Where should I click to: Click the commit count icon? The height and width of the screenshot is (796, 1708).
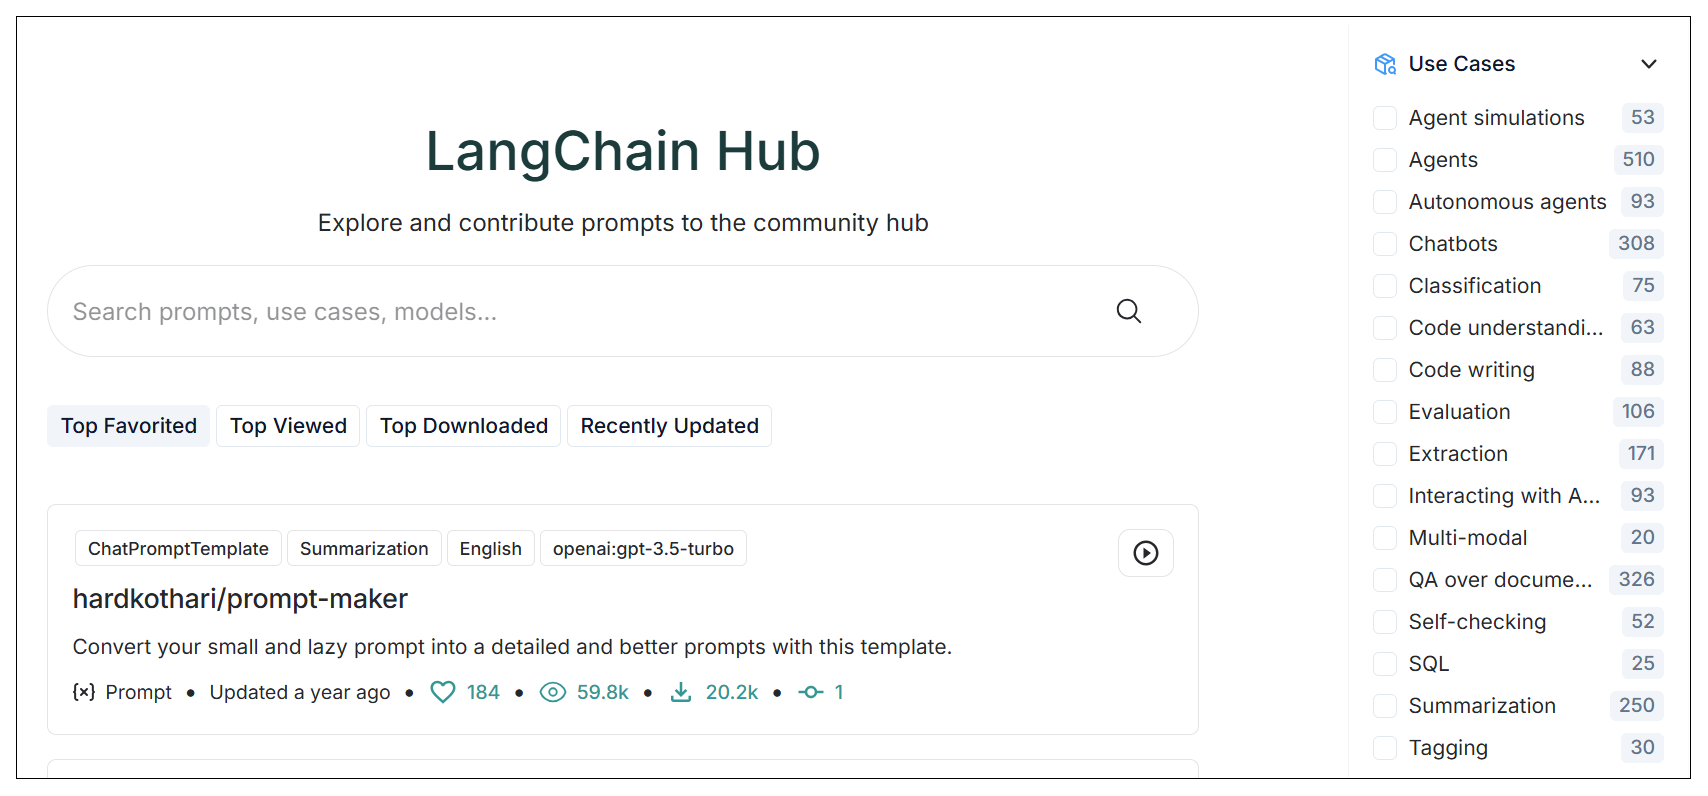[810, 692]
